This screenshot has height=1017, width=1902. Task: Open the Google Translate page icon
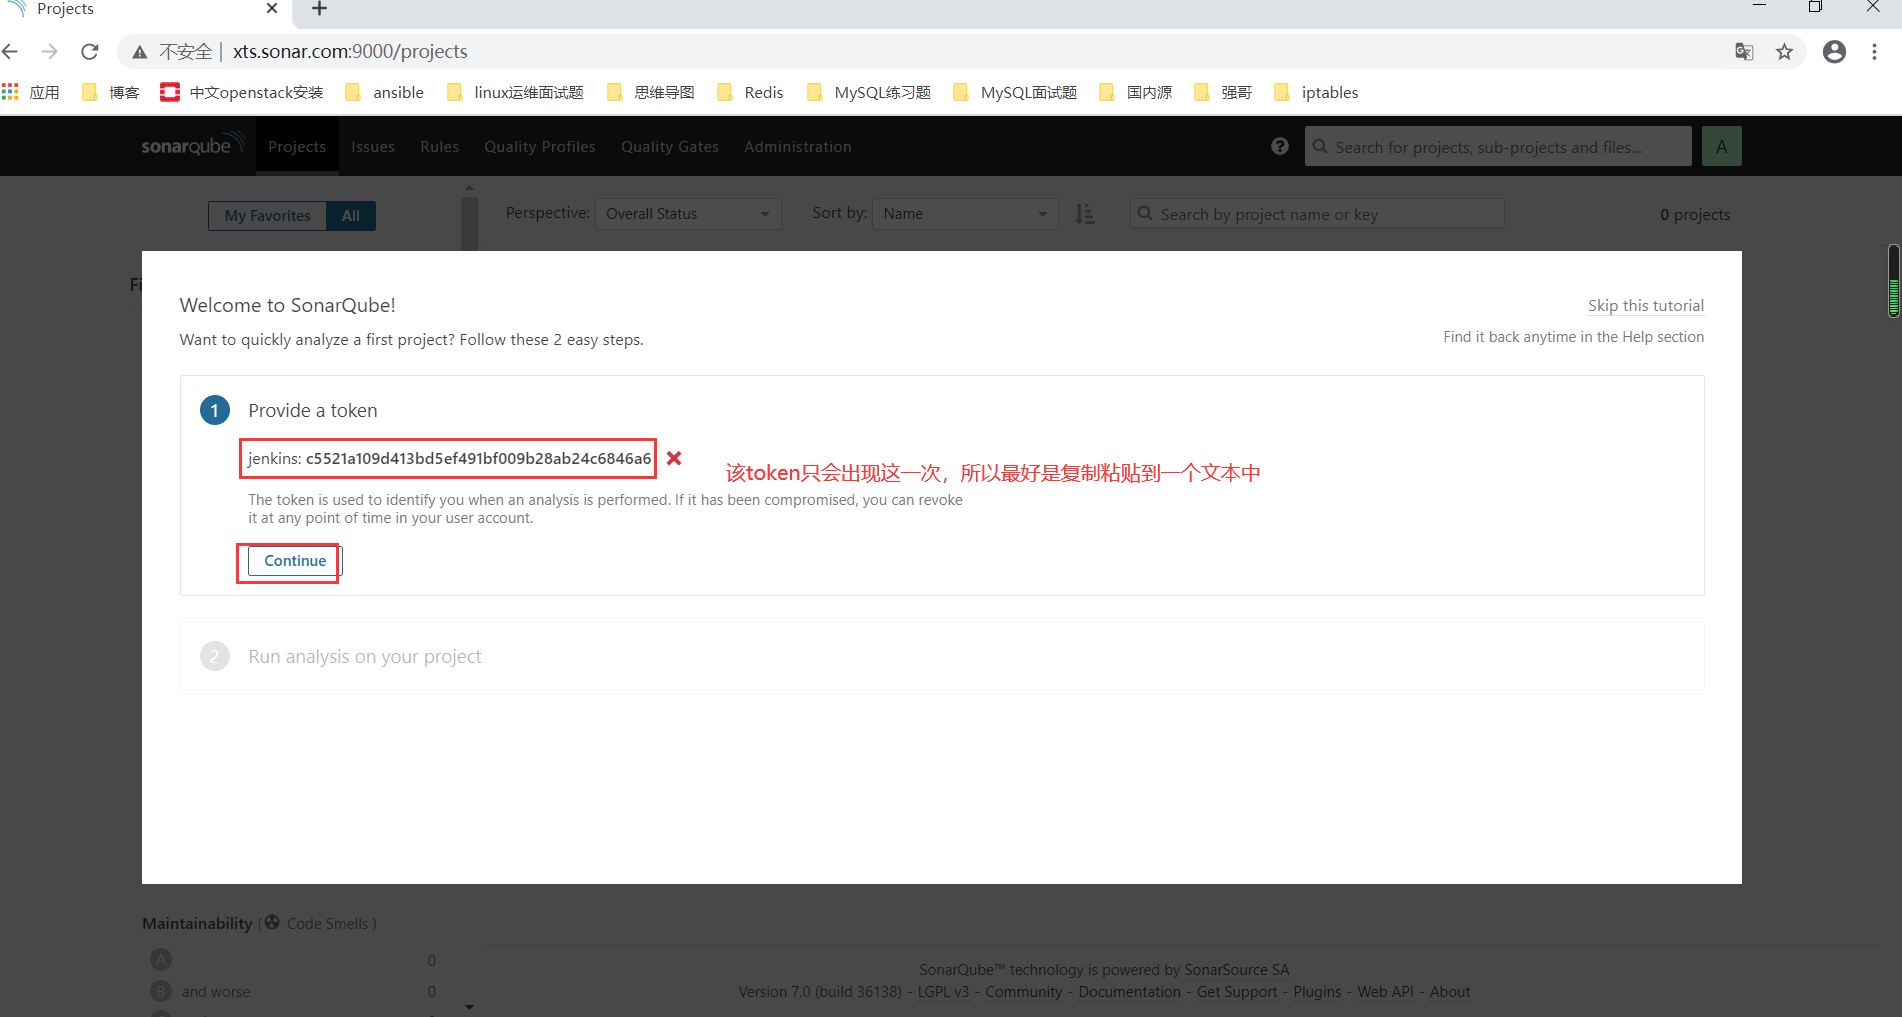[x=1744, y=52]
